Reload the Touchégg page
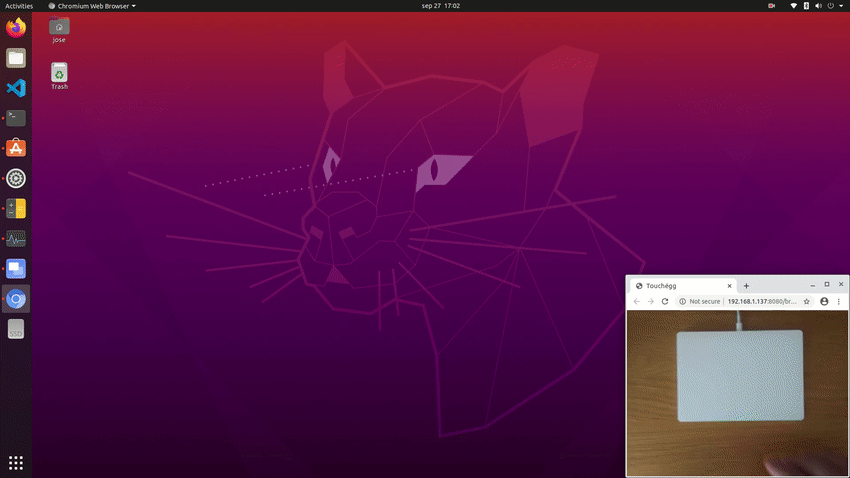Image resolution: width=850 pixels, height=478 pixels. point(665,301)
